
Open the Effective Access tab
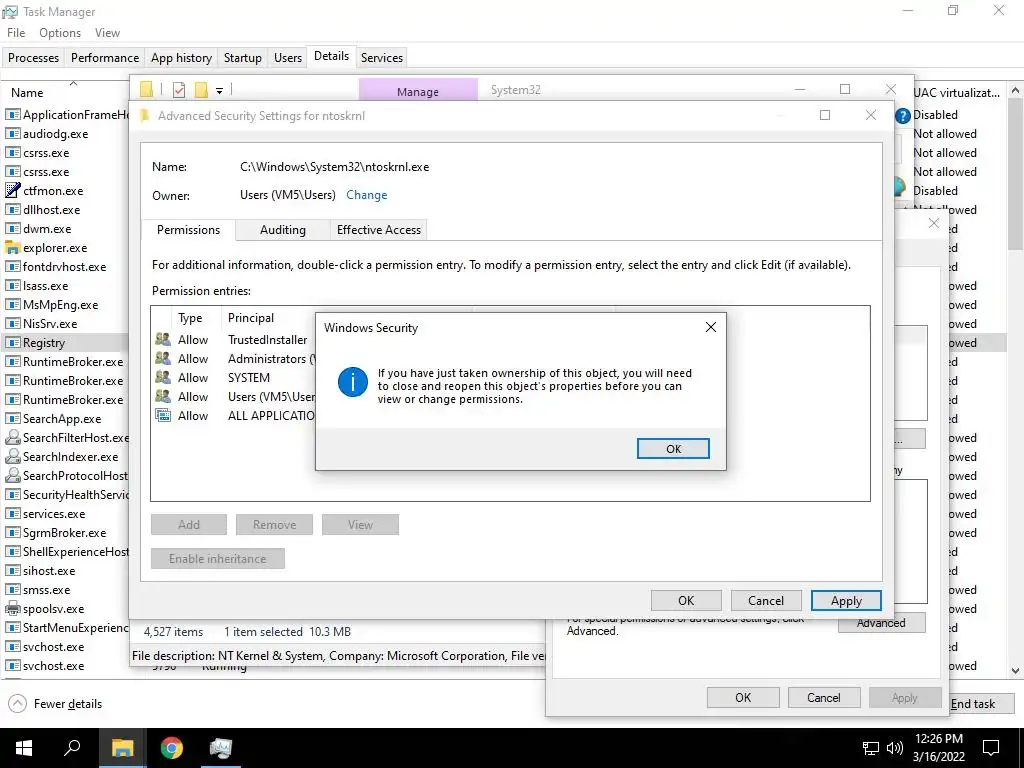(x=379, y=230)
